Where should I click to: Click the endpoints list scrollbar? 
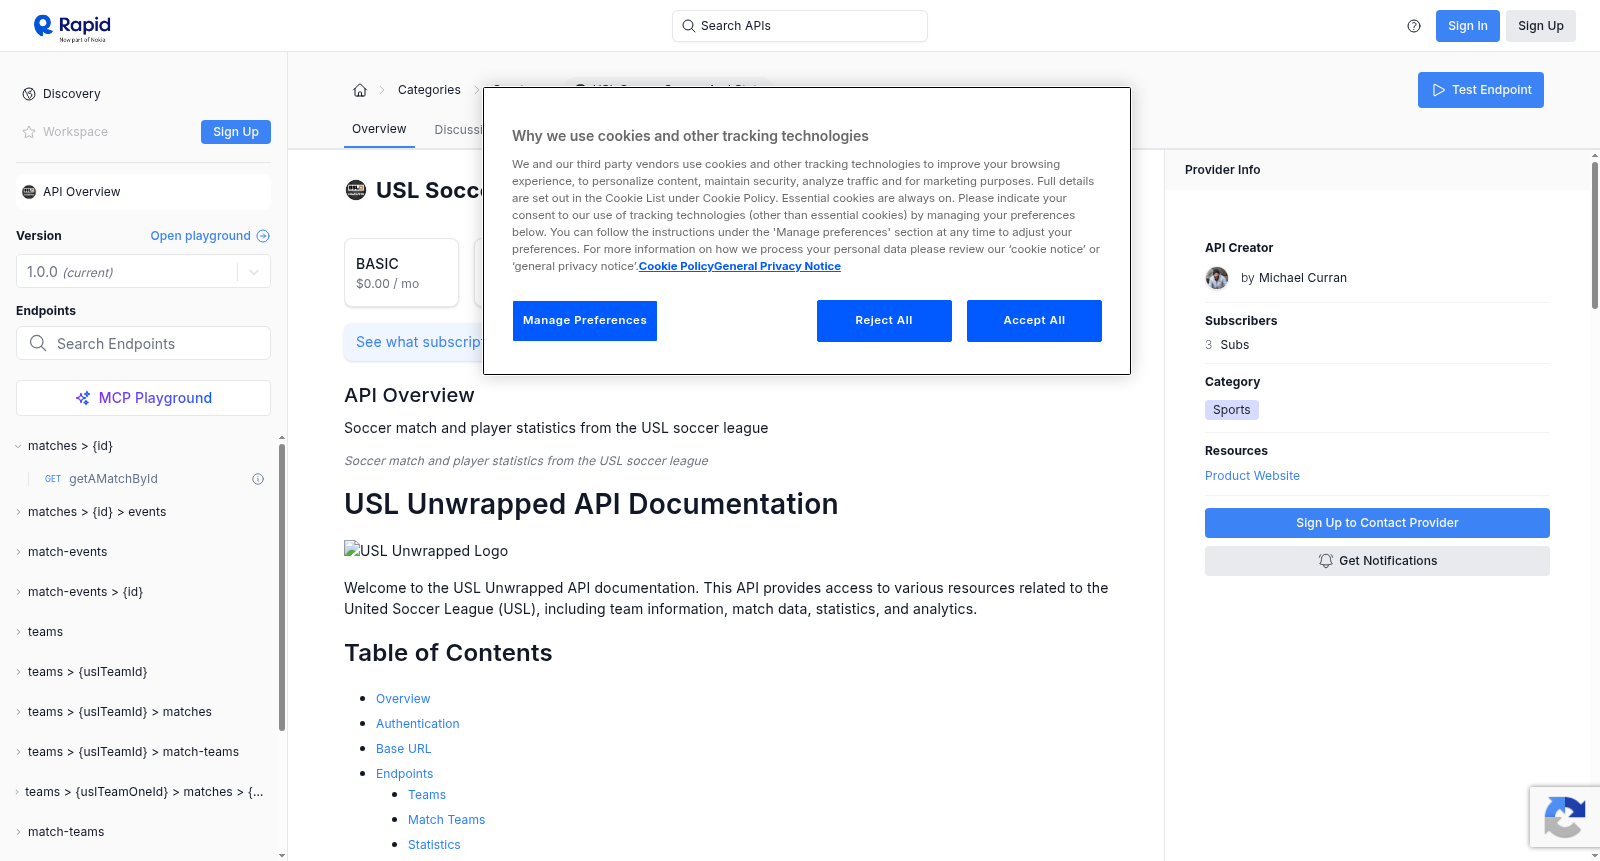click(x=282, y=587)
